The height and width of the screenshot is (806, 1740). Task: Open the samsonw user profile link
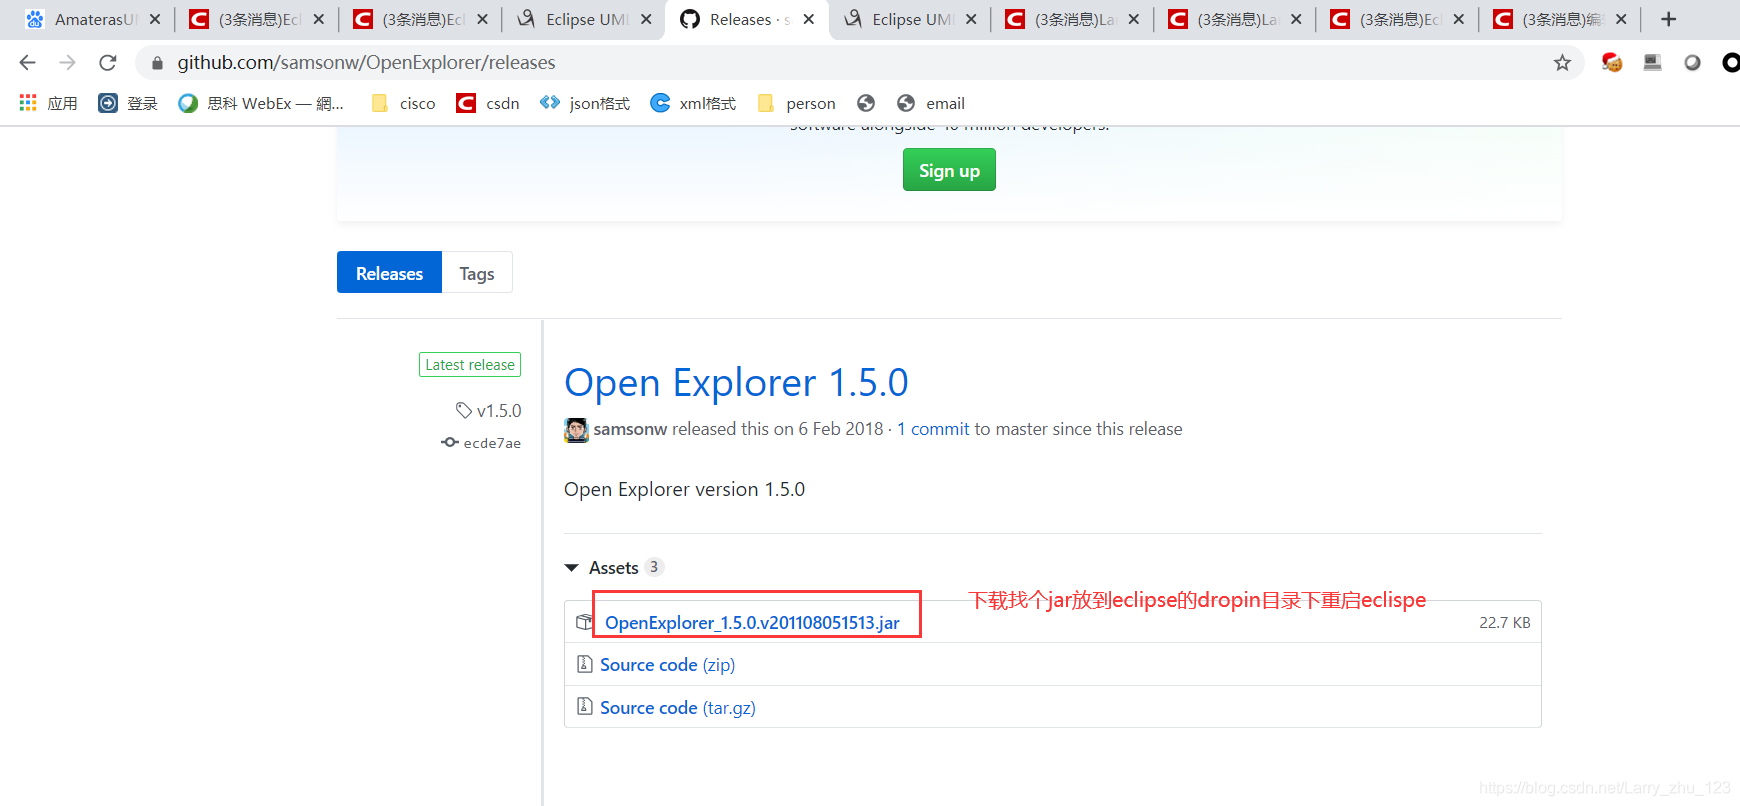tap(630, 429)
